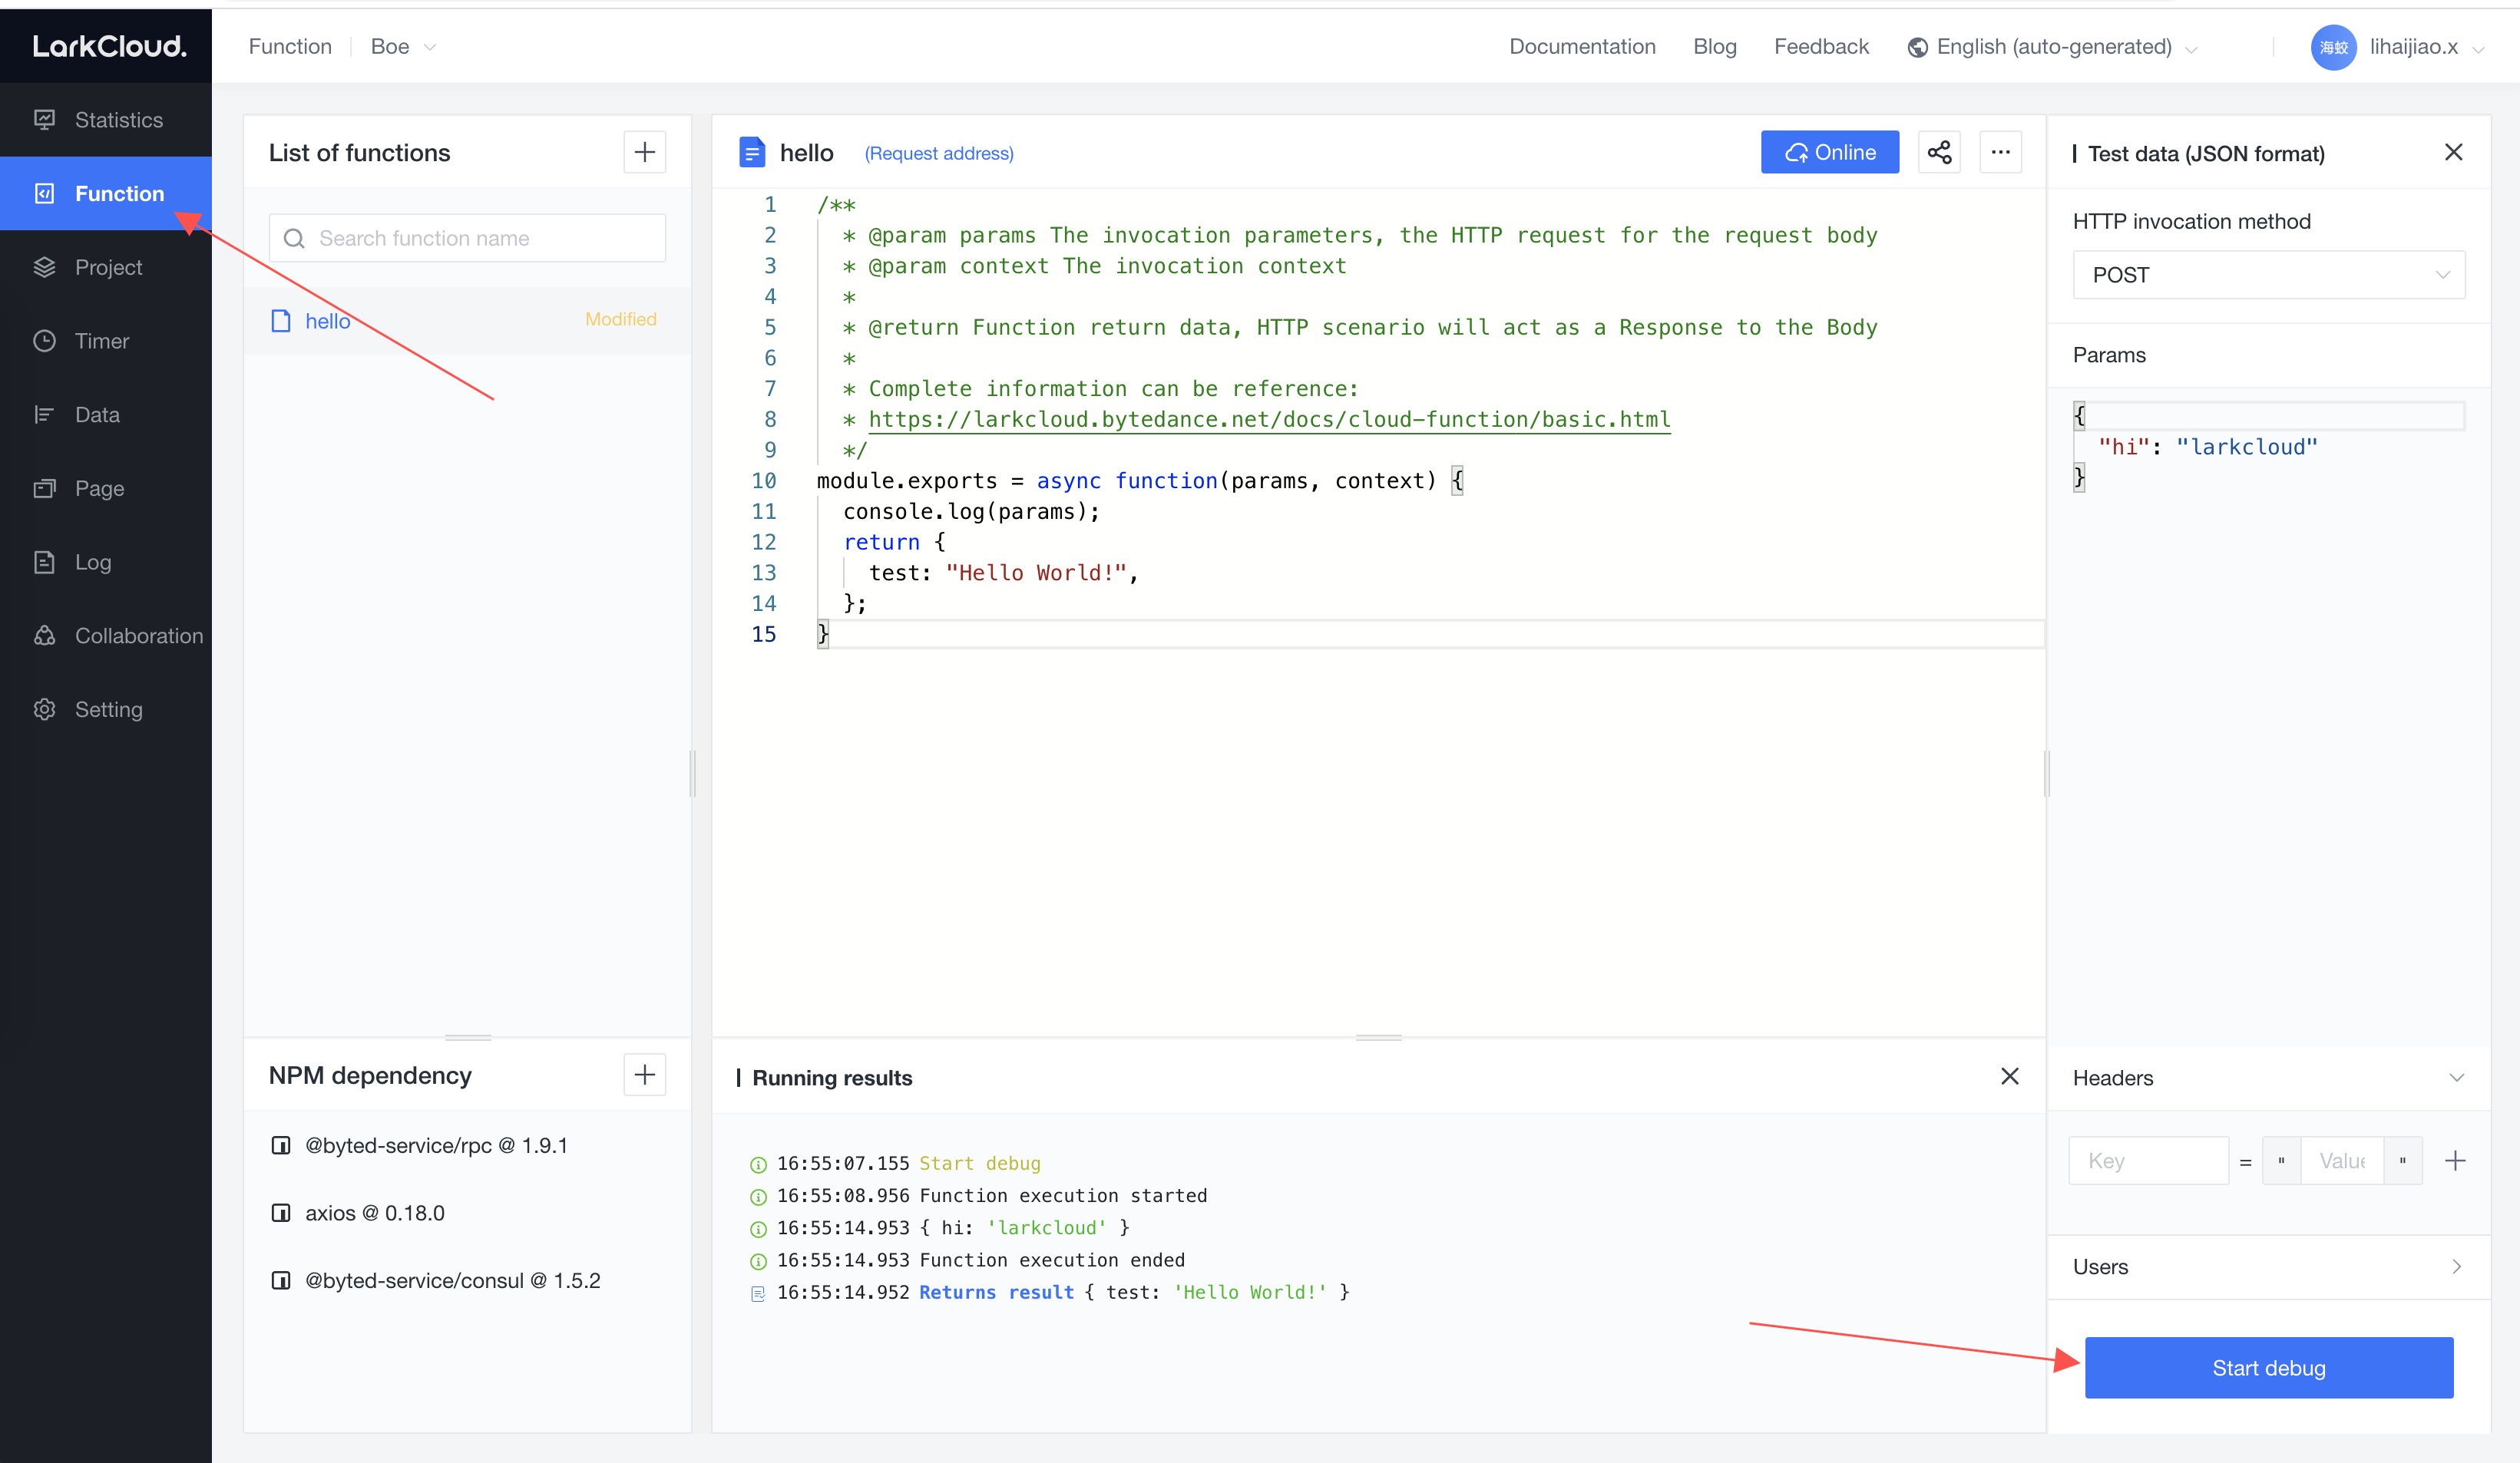The width and height of the screenshot is (2520, 1463).
Task: Select the Function sidebar item
Action: (105, 194)
